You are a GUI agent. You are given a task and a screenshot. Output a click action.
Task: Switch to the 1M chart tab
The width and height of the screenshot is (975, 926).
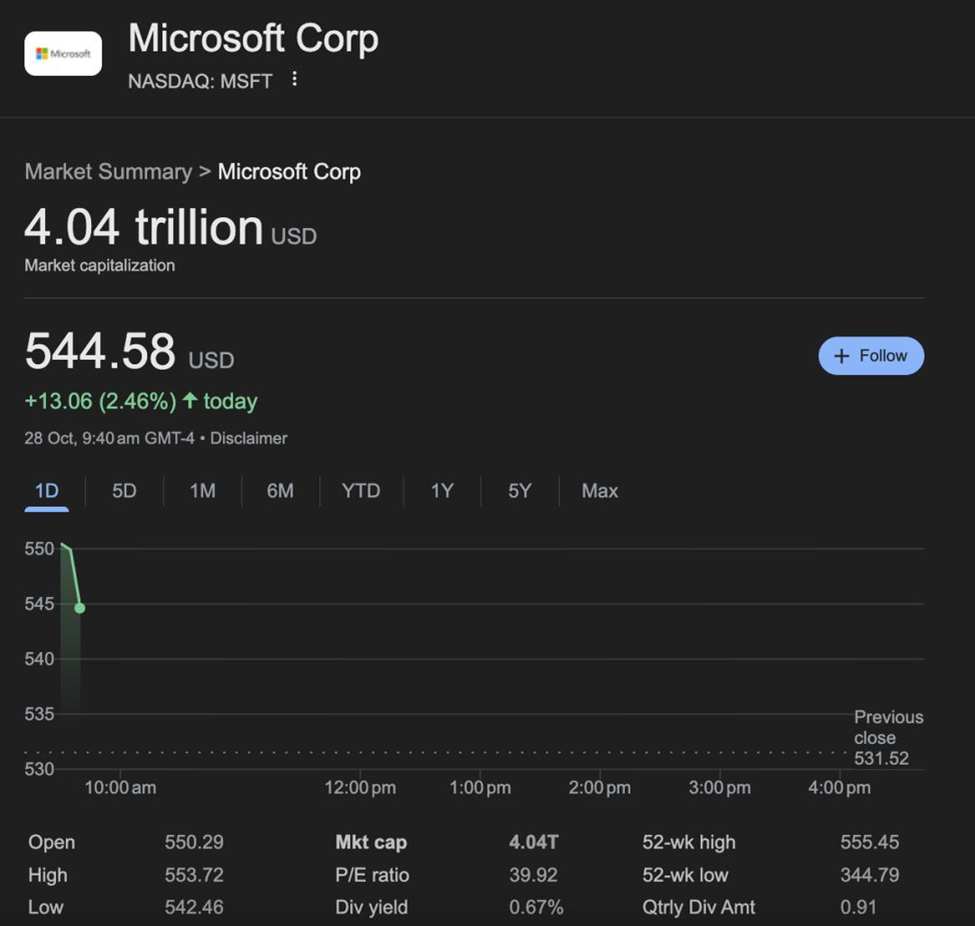(x=202, y=491)
